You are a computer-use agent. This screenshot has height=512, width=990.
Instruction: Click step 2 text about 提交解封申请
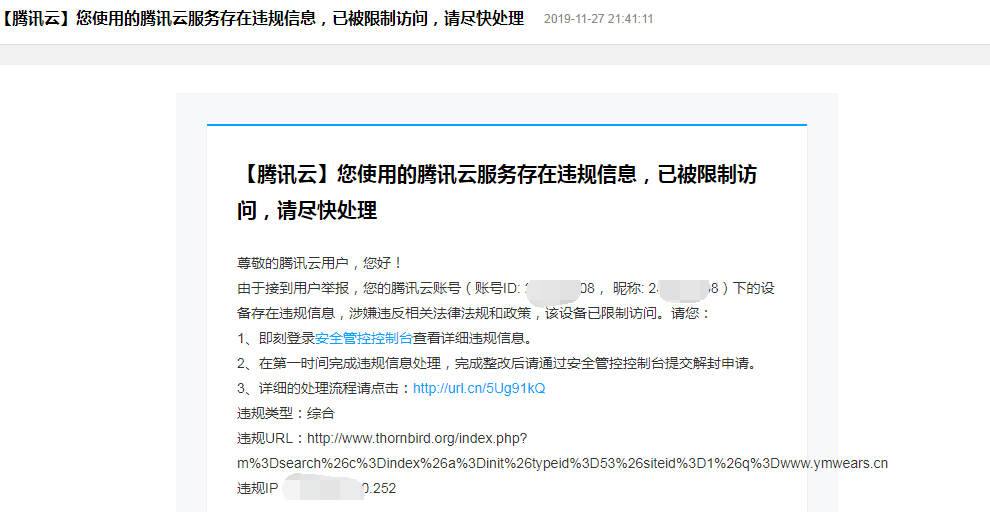coord(496,364)
